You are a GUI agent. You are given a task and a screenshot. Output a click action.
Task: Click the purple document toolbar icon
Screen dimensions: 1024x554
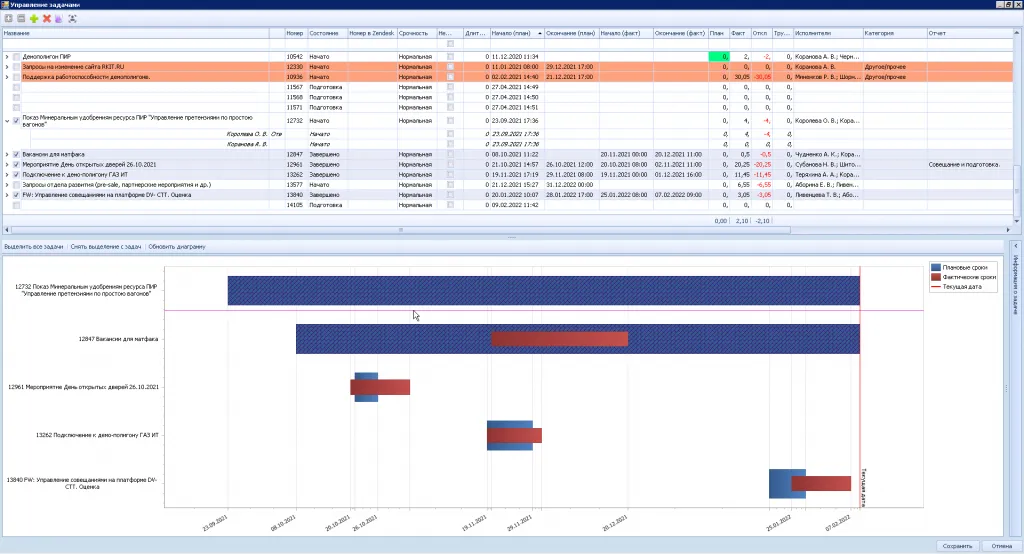tap(59, 19)
